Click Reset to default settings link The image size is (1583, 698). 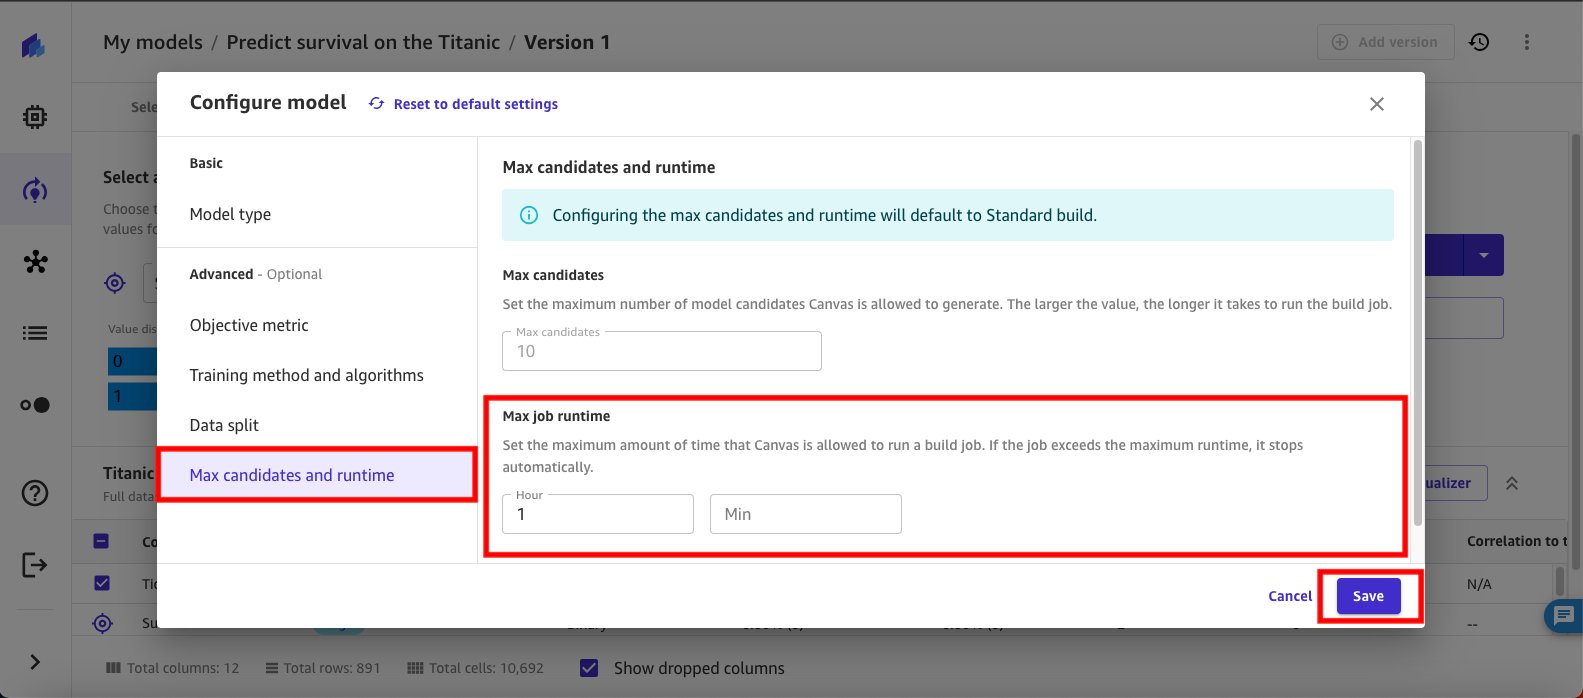[x=476, y=104]
